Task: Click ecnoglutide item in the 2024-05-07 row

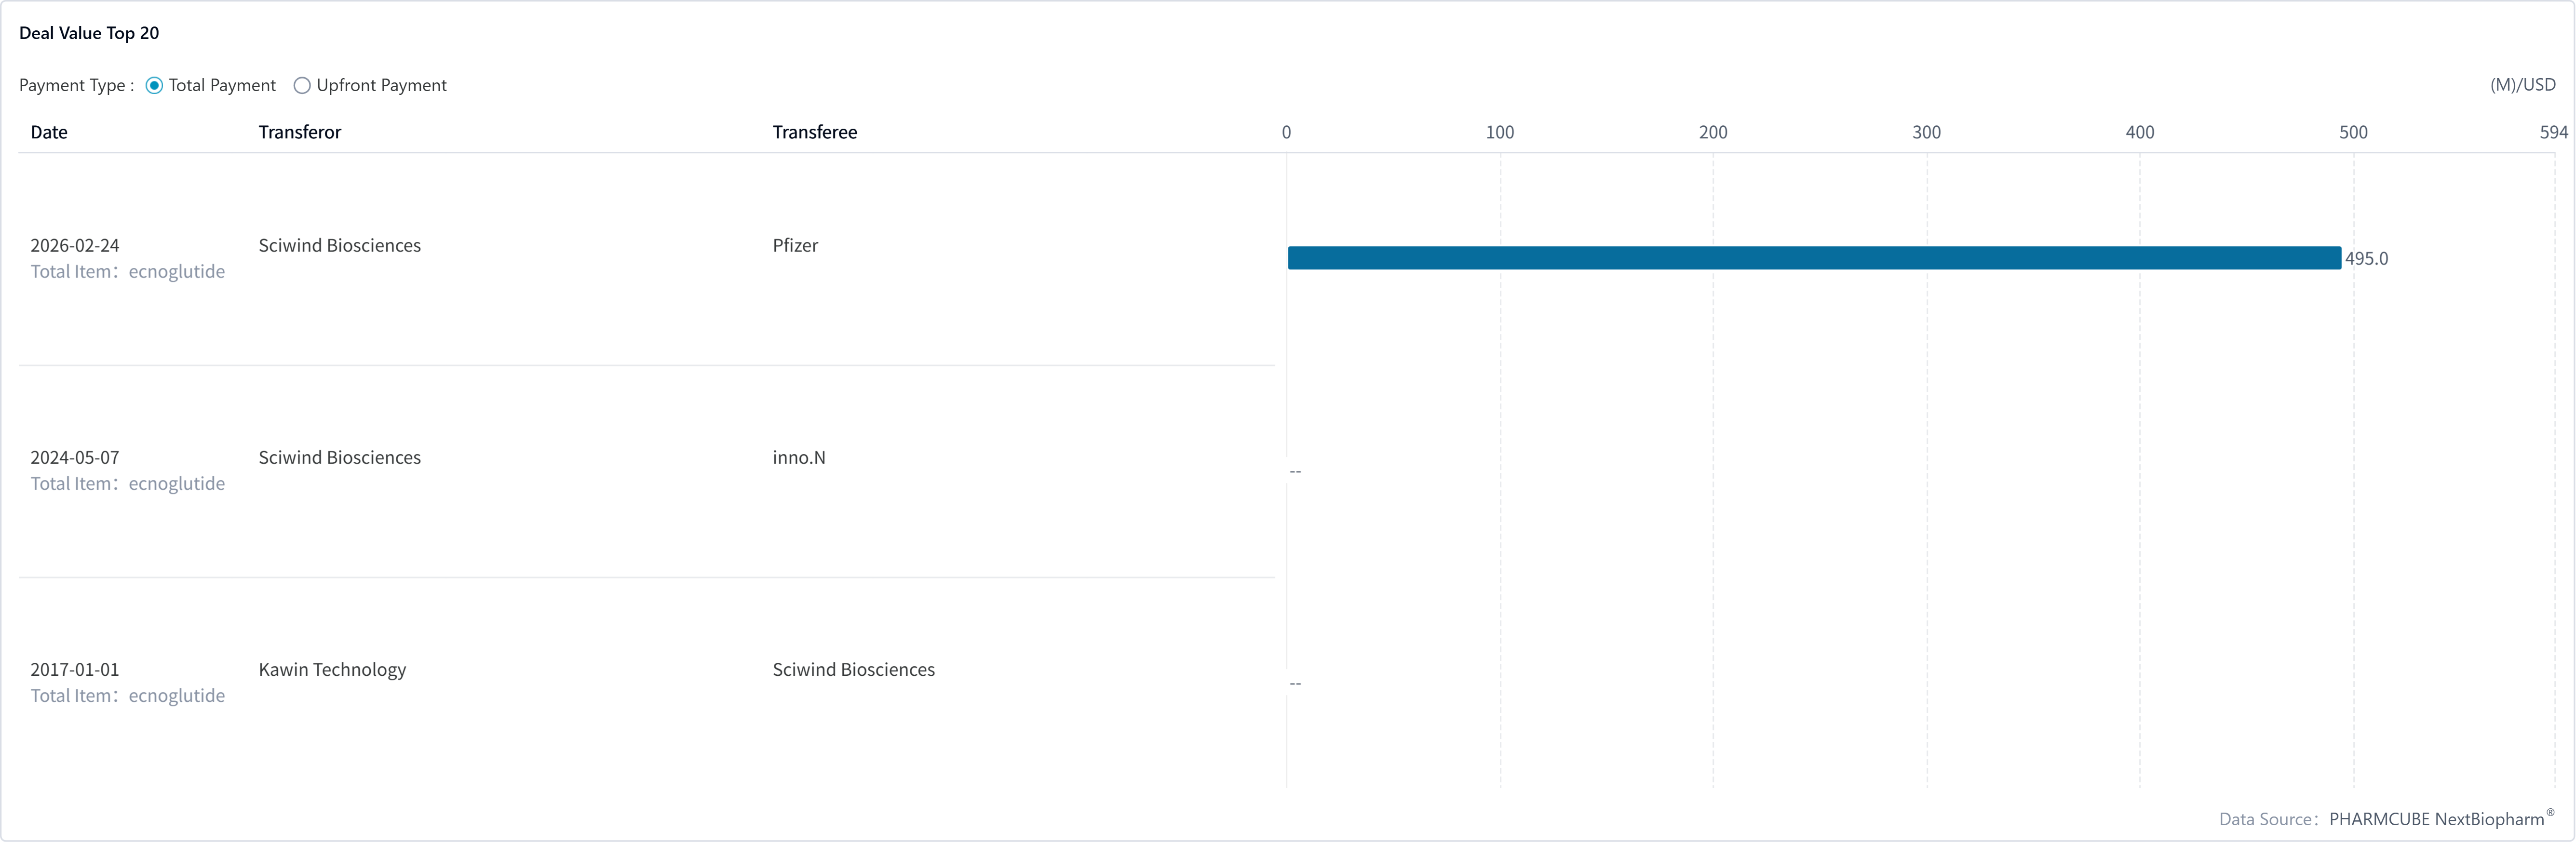Action: coord(176,484)
